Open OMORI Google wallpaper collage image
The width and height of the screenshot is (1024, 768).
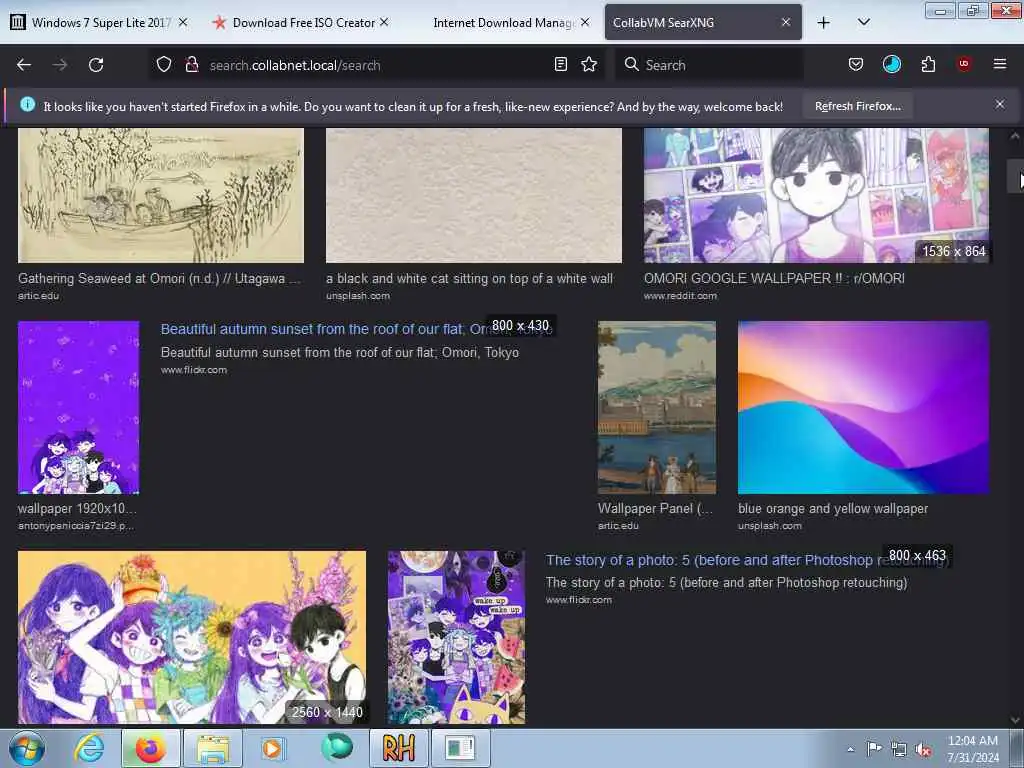click(816, 195)
